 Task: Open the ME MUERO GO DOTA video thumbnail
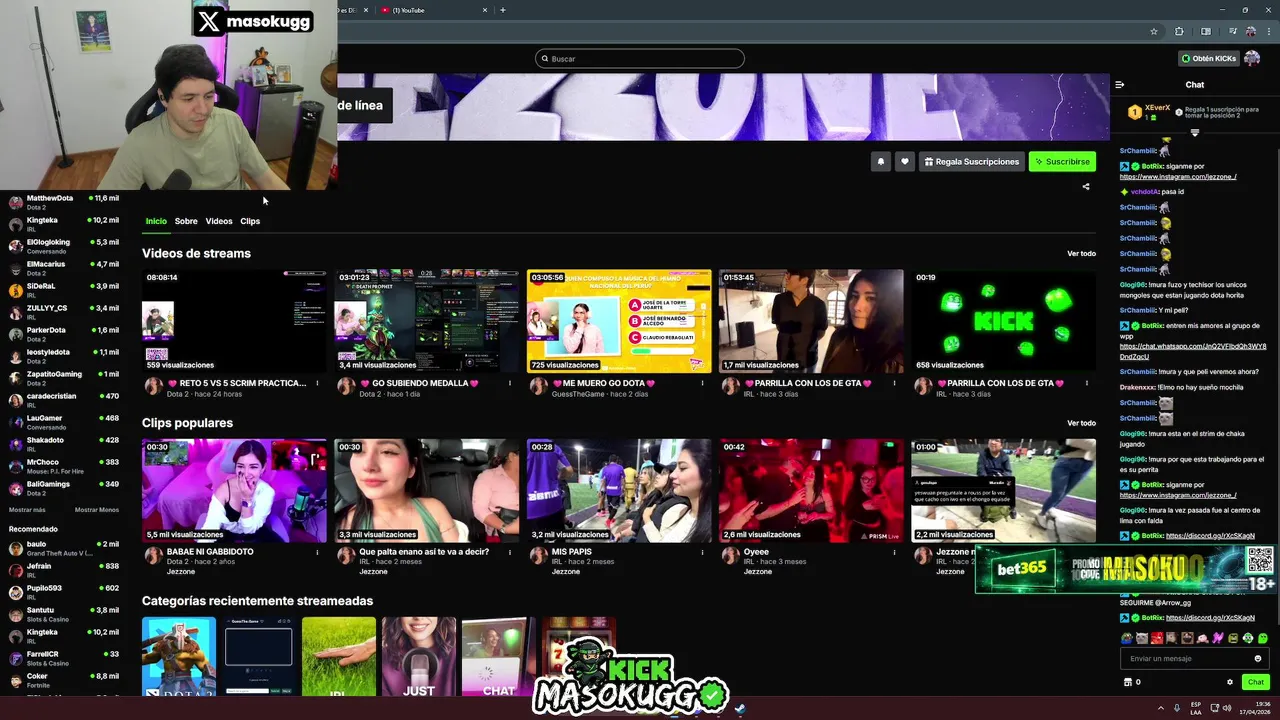[619, 321]
